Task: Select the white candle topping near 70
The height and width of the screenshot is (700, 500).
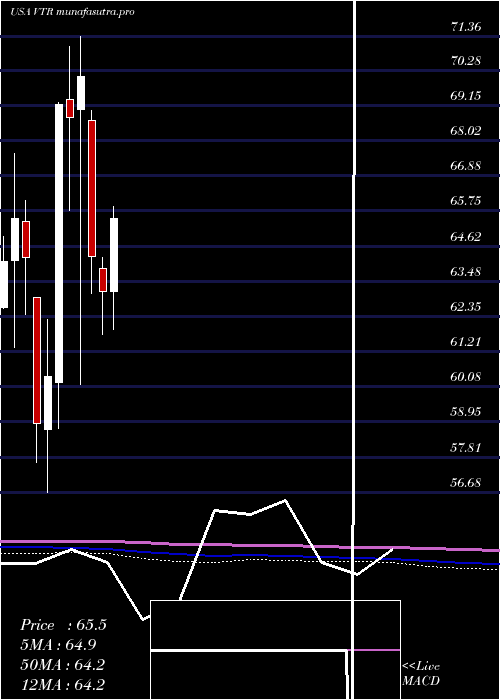Action: coord(81,93)
